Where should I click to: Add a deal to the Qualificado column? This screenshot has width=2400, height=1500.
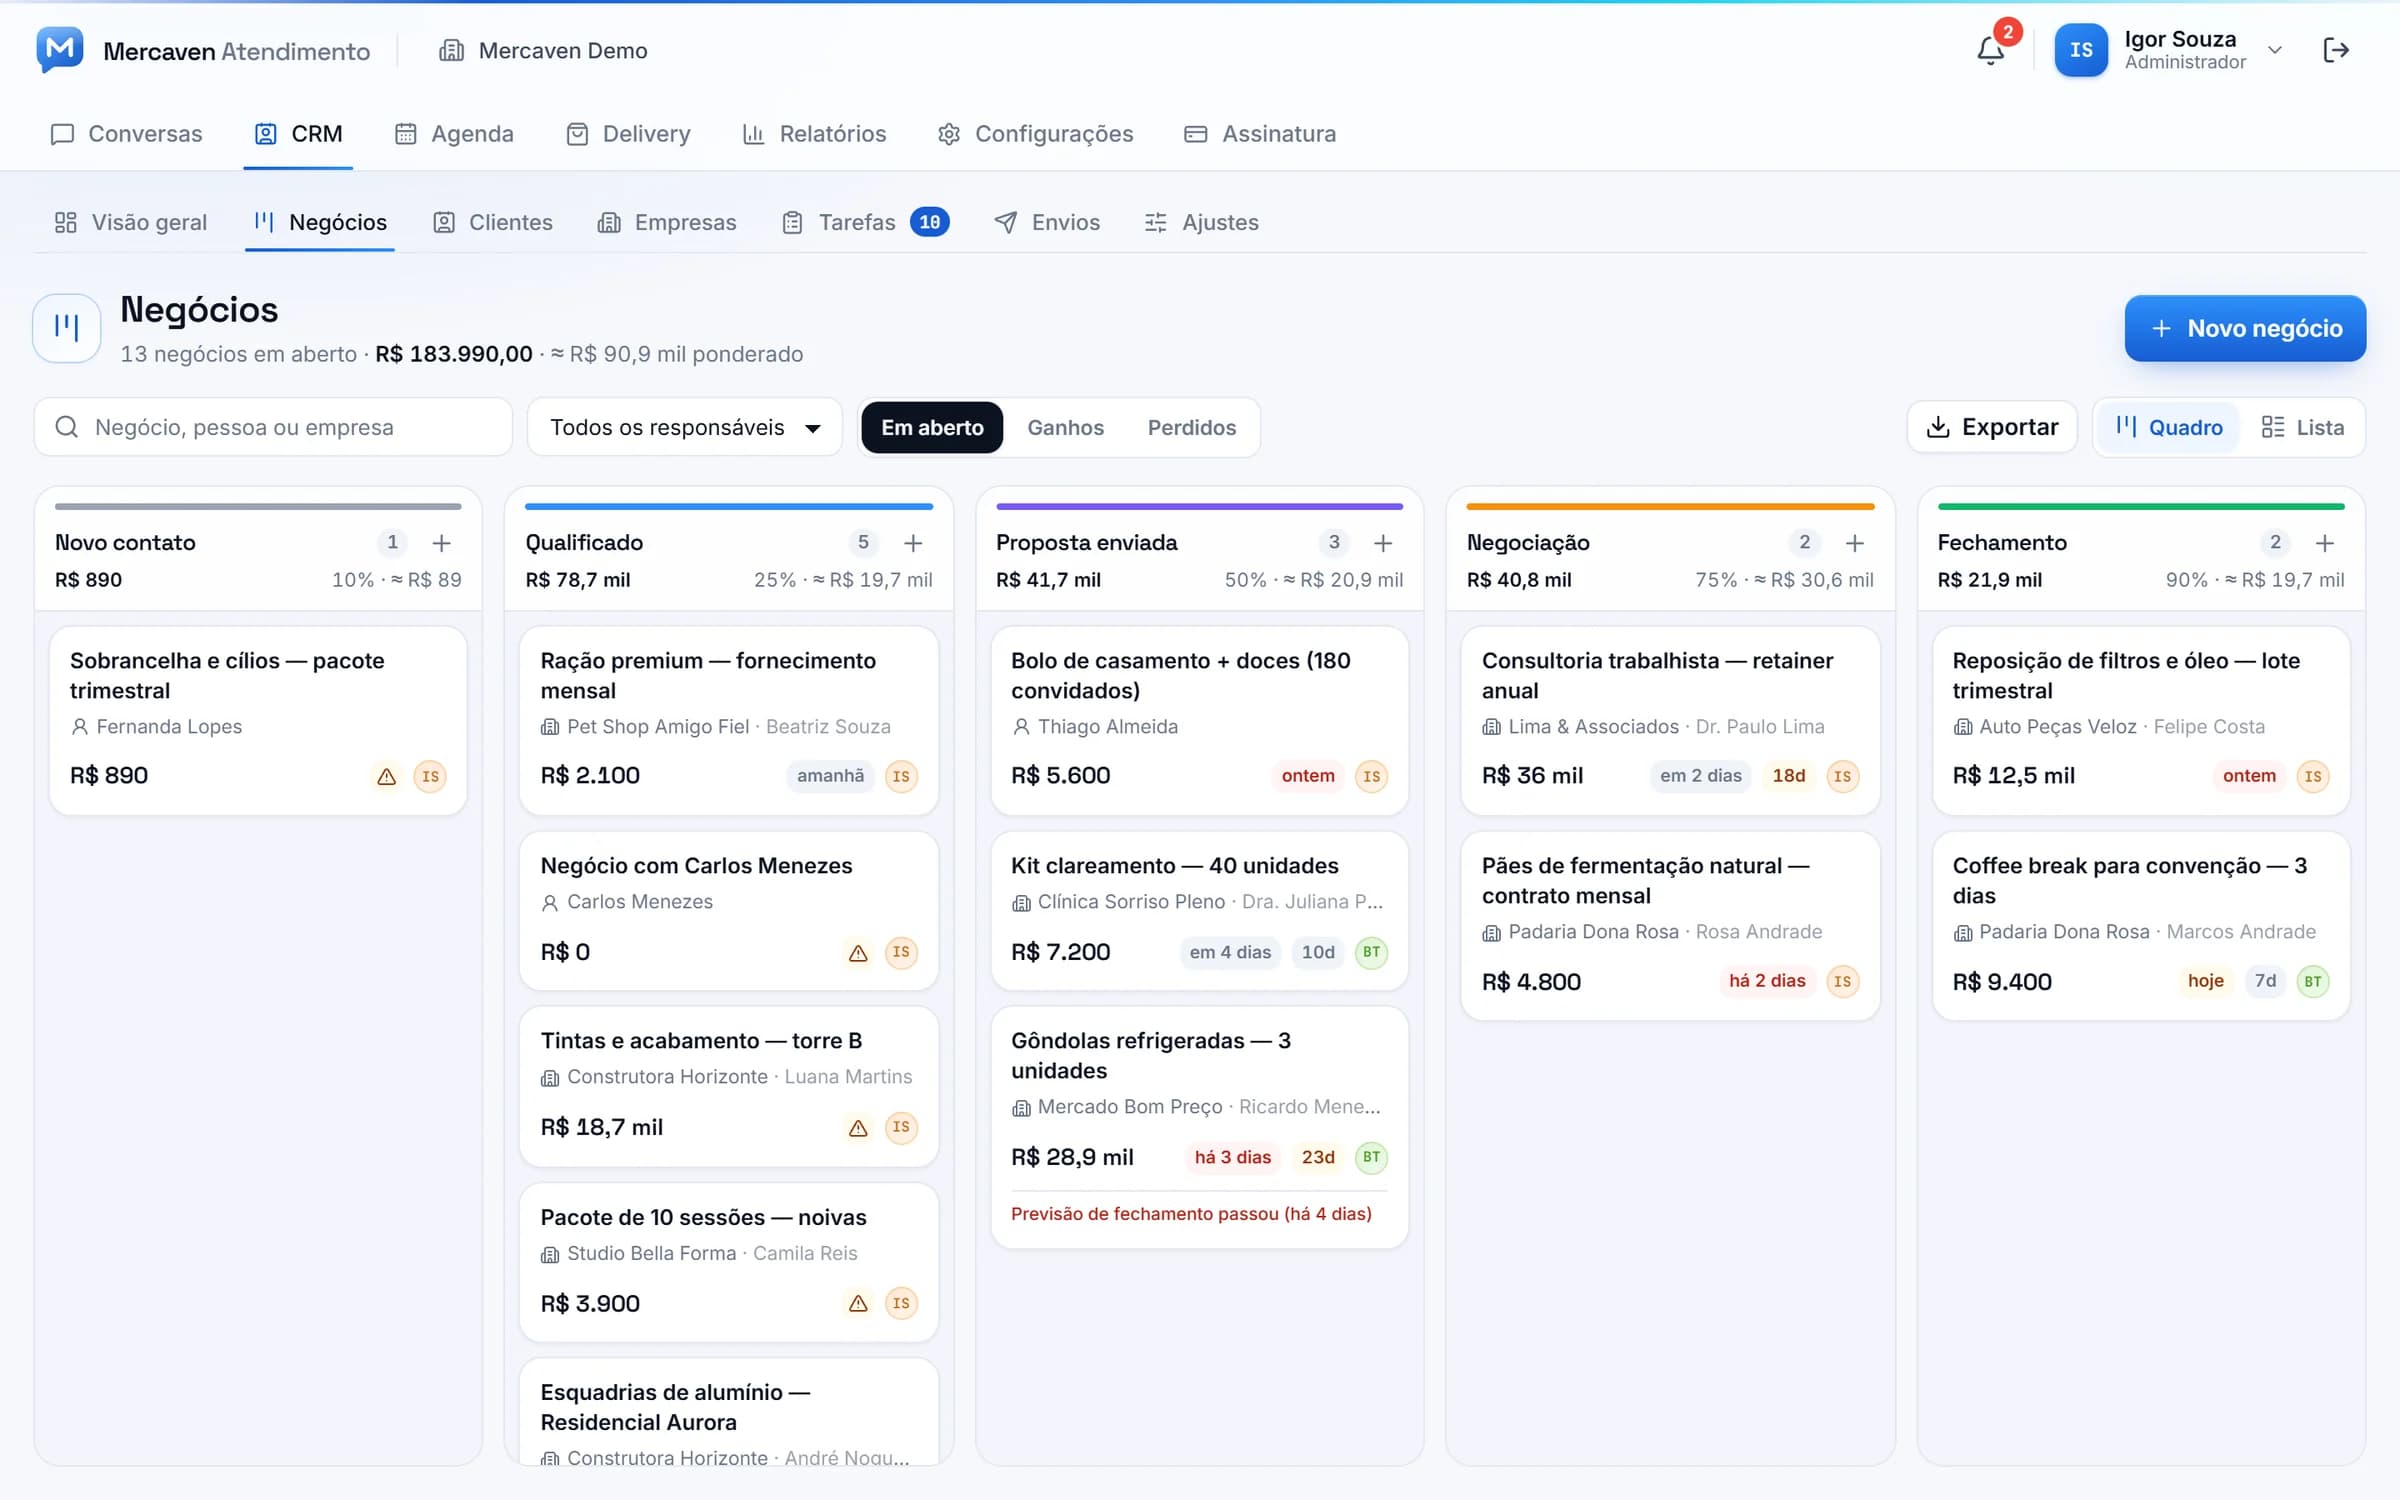coord(912,543)
